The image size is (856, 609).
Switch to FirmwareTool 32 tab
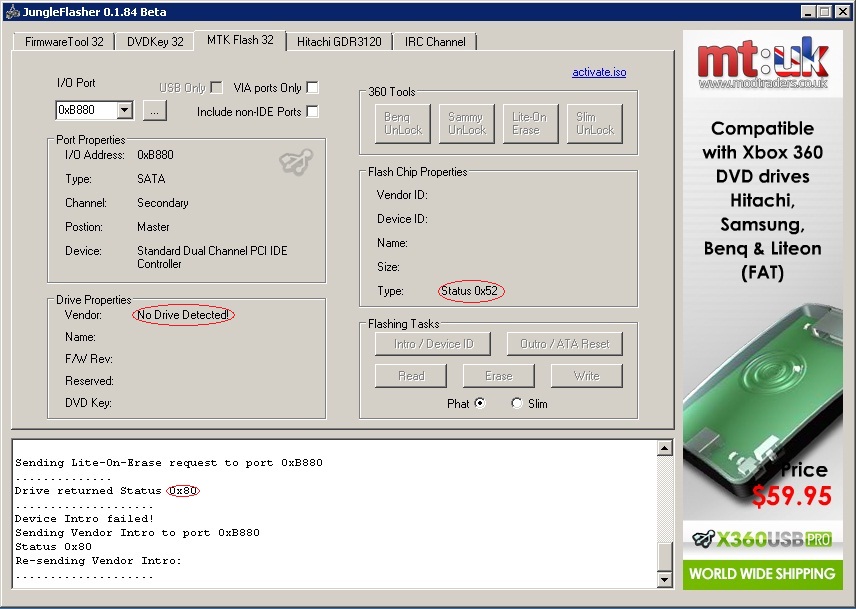pos(64,41)
